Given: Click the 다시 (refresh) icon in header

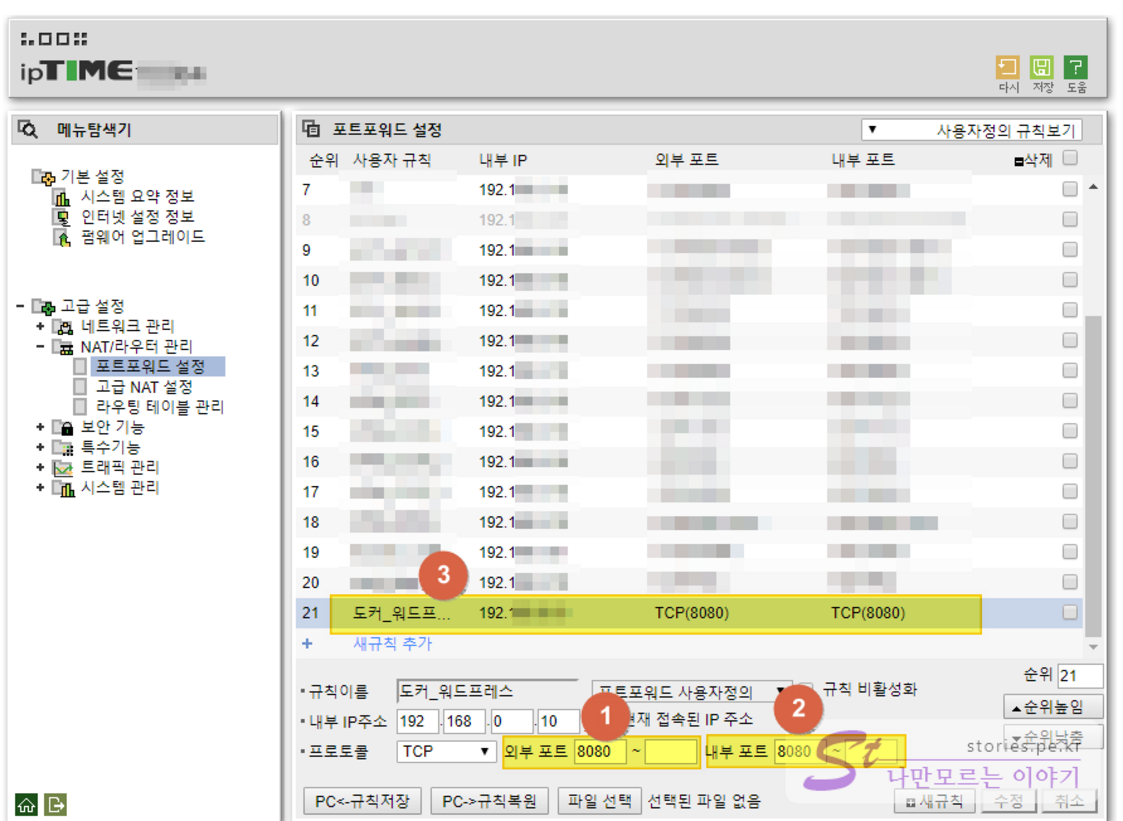Looking at the screenshot, I should tap(1007, 68).
